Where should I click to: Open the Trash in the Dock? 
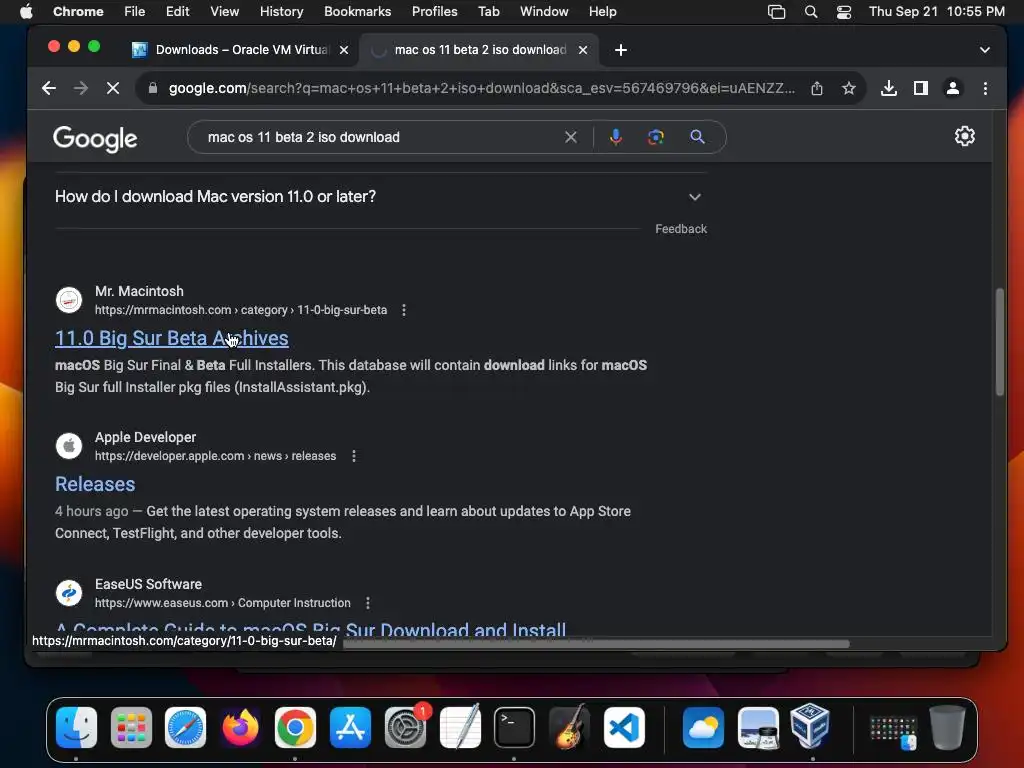point(947,728)
